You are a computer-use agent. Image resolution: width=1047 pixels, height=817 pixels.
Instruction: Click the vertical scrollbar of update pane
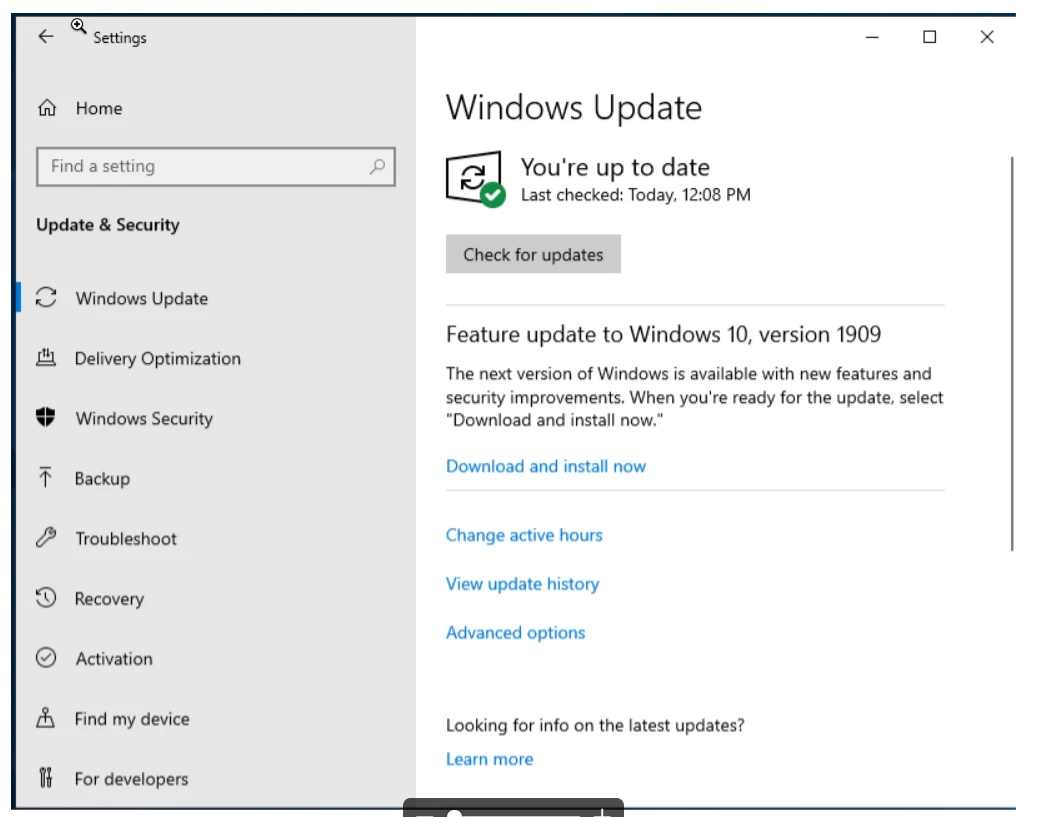click(x=1012, y=354)
